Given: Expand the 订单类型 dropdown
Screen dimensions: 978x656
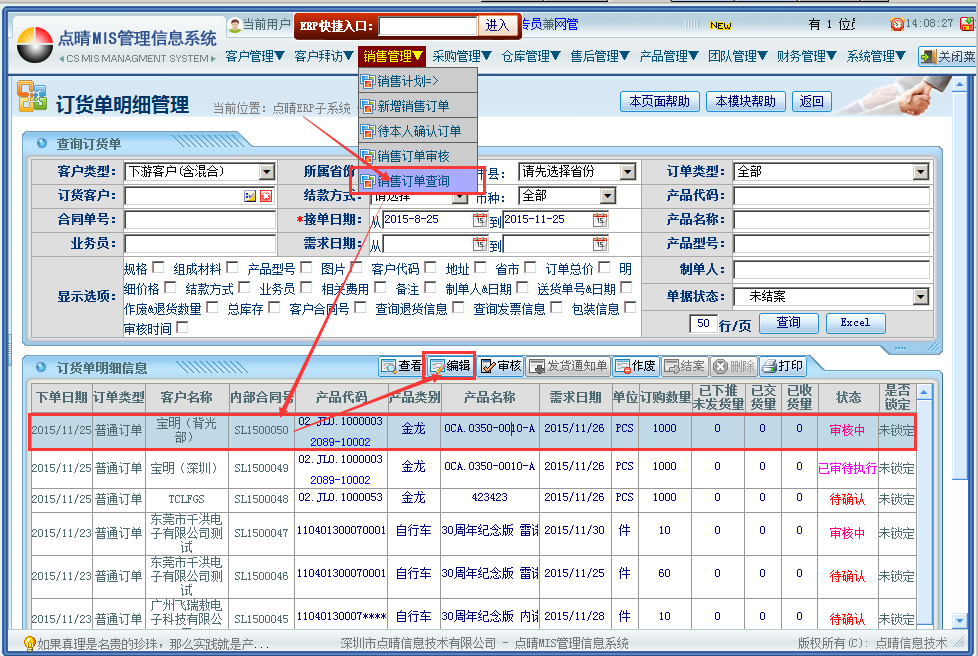Looking at the screenshot, I should click(920, 172).
